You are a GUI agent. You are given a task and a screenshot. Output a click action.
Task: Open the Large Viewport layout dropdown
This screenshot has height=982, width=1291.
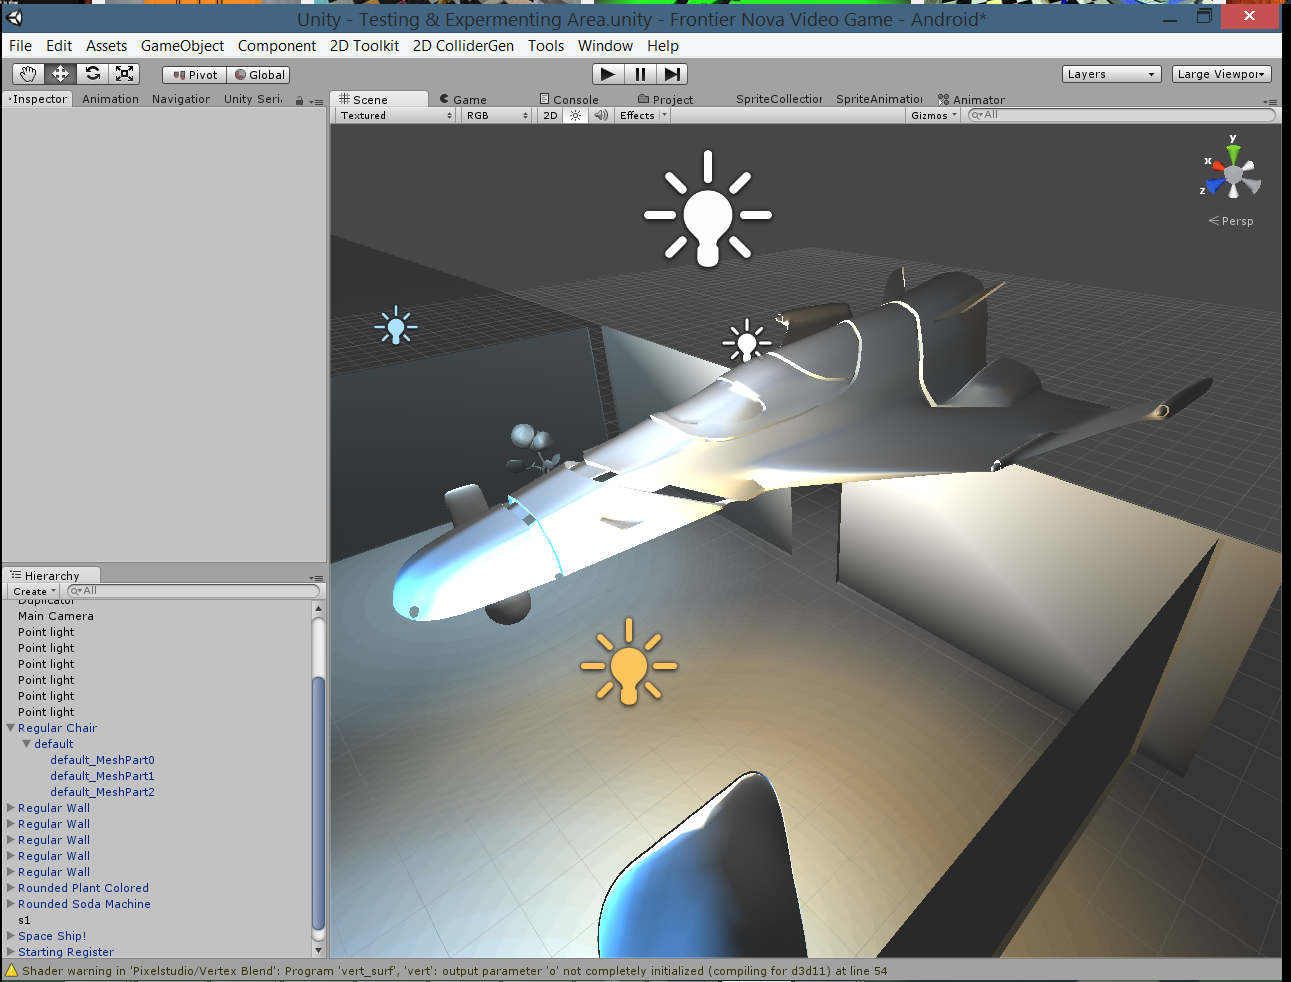pyautogui.click(x=1222, y=74)
